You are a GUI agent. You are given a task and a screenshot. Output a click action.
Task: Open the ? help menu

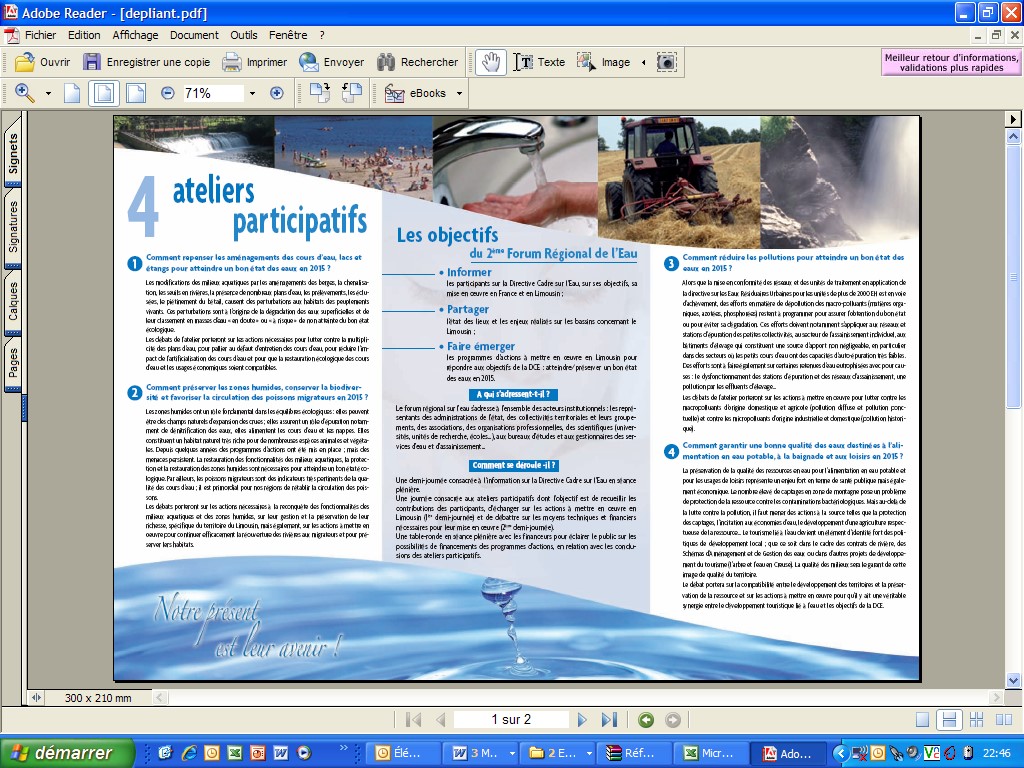tap(322, 35)
